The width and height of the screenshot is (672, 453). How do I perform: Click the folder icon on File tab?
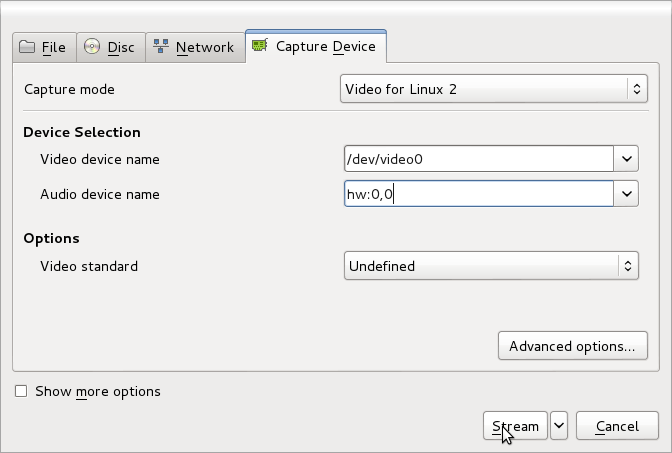click(x=27, y=47)
